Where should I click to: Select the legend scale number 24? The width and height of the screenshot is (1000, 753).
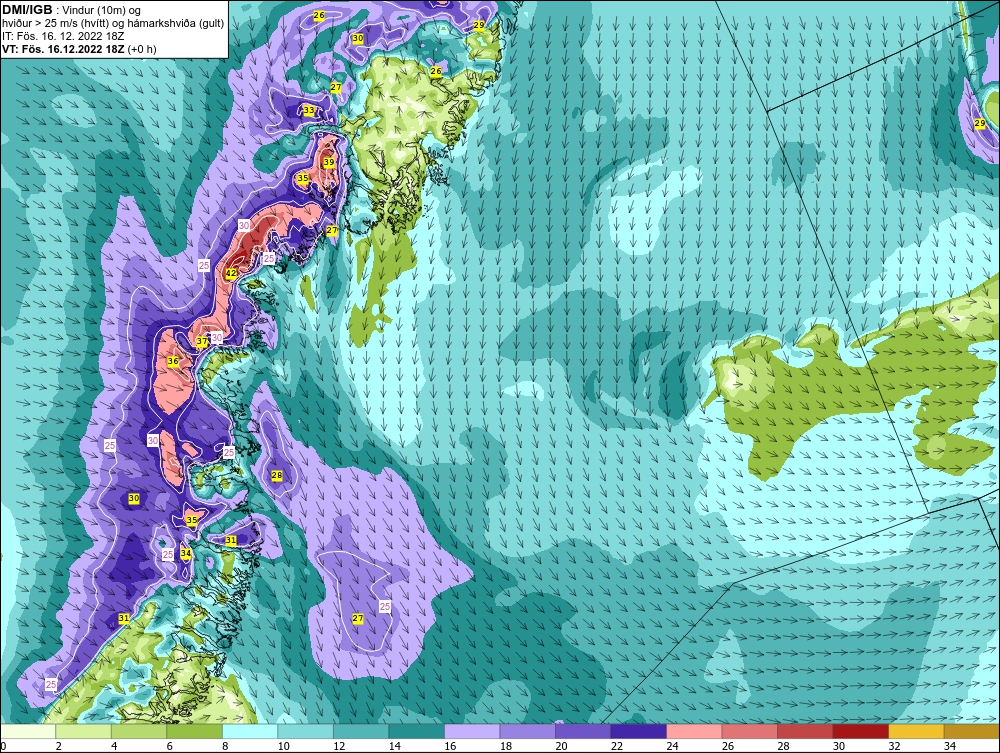coord(672,746)
